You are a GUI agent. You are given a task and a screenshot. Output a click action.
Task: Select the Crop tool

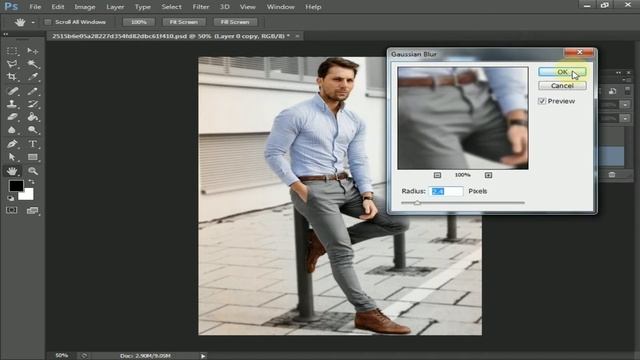coord(12,77)
